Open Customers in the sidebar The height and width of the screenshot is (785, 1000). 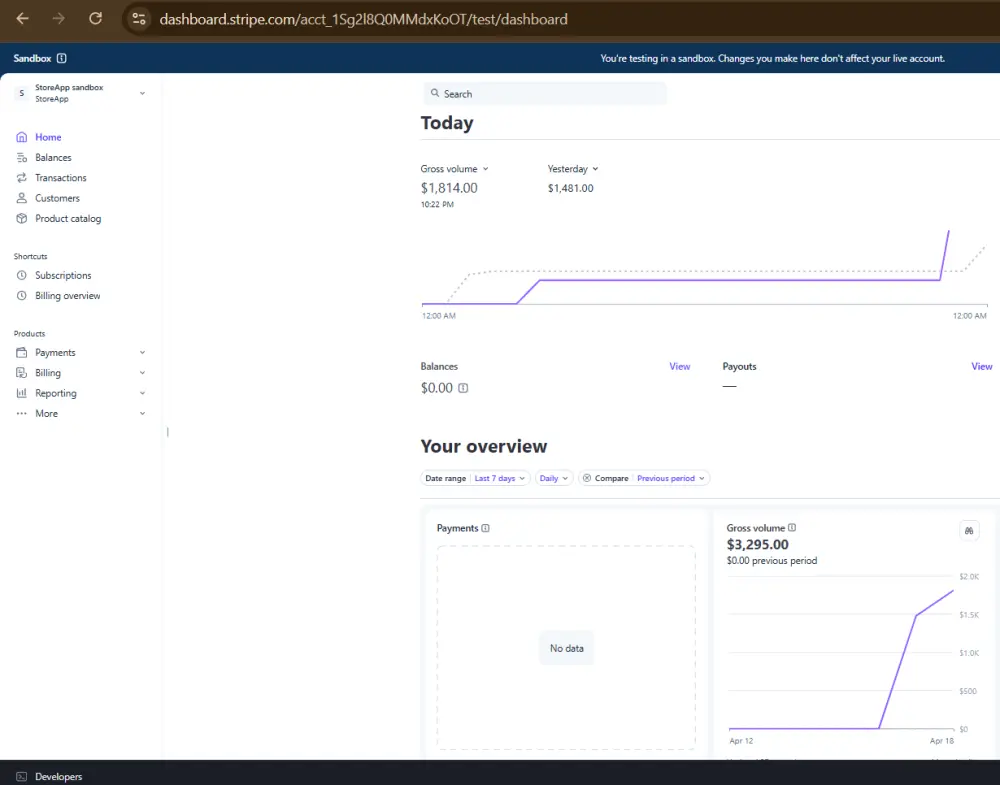tap(57, 198)
